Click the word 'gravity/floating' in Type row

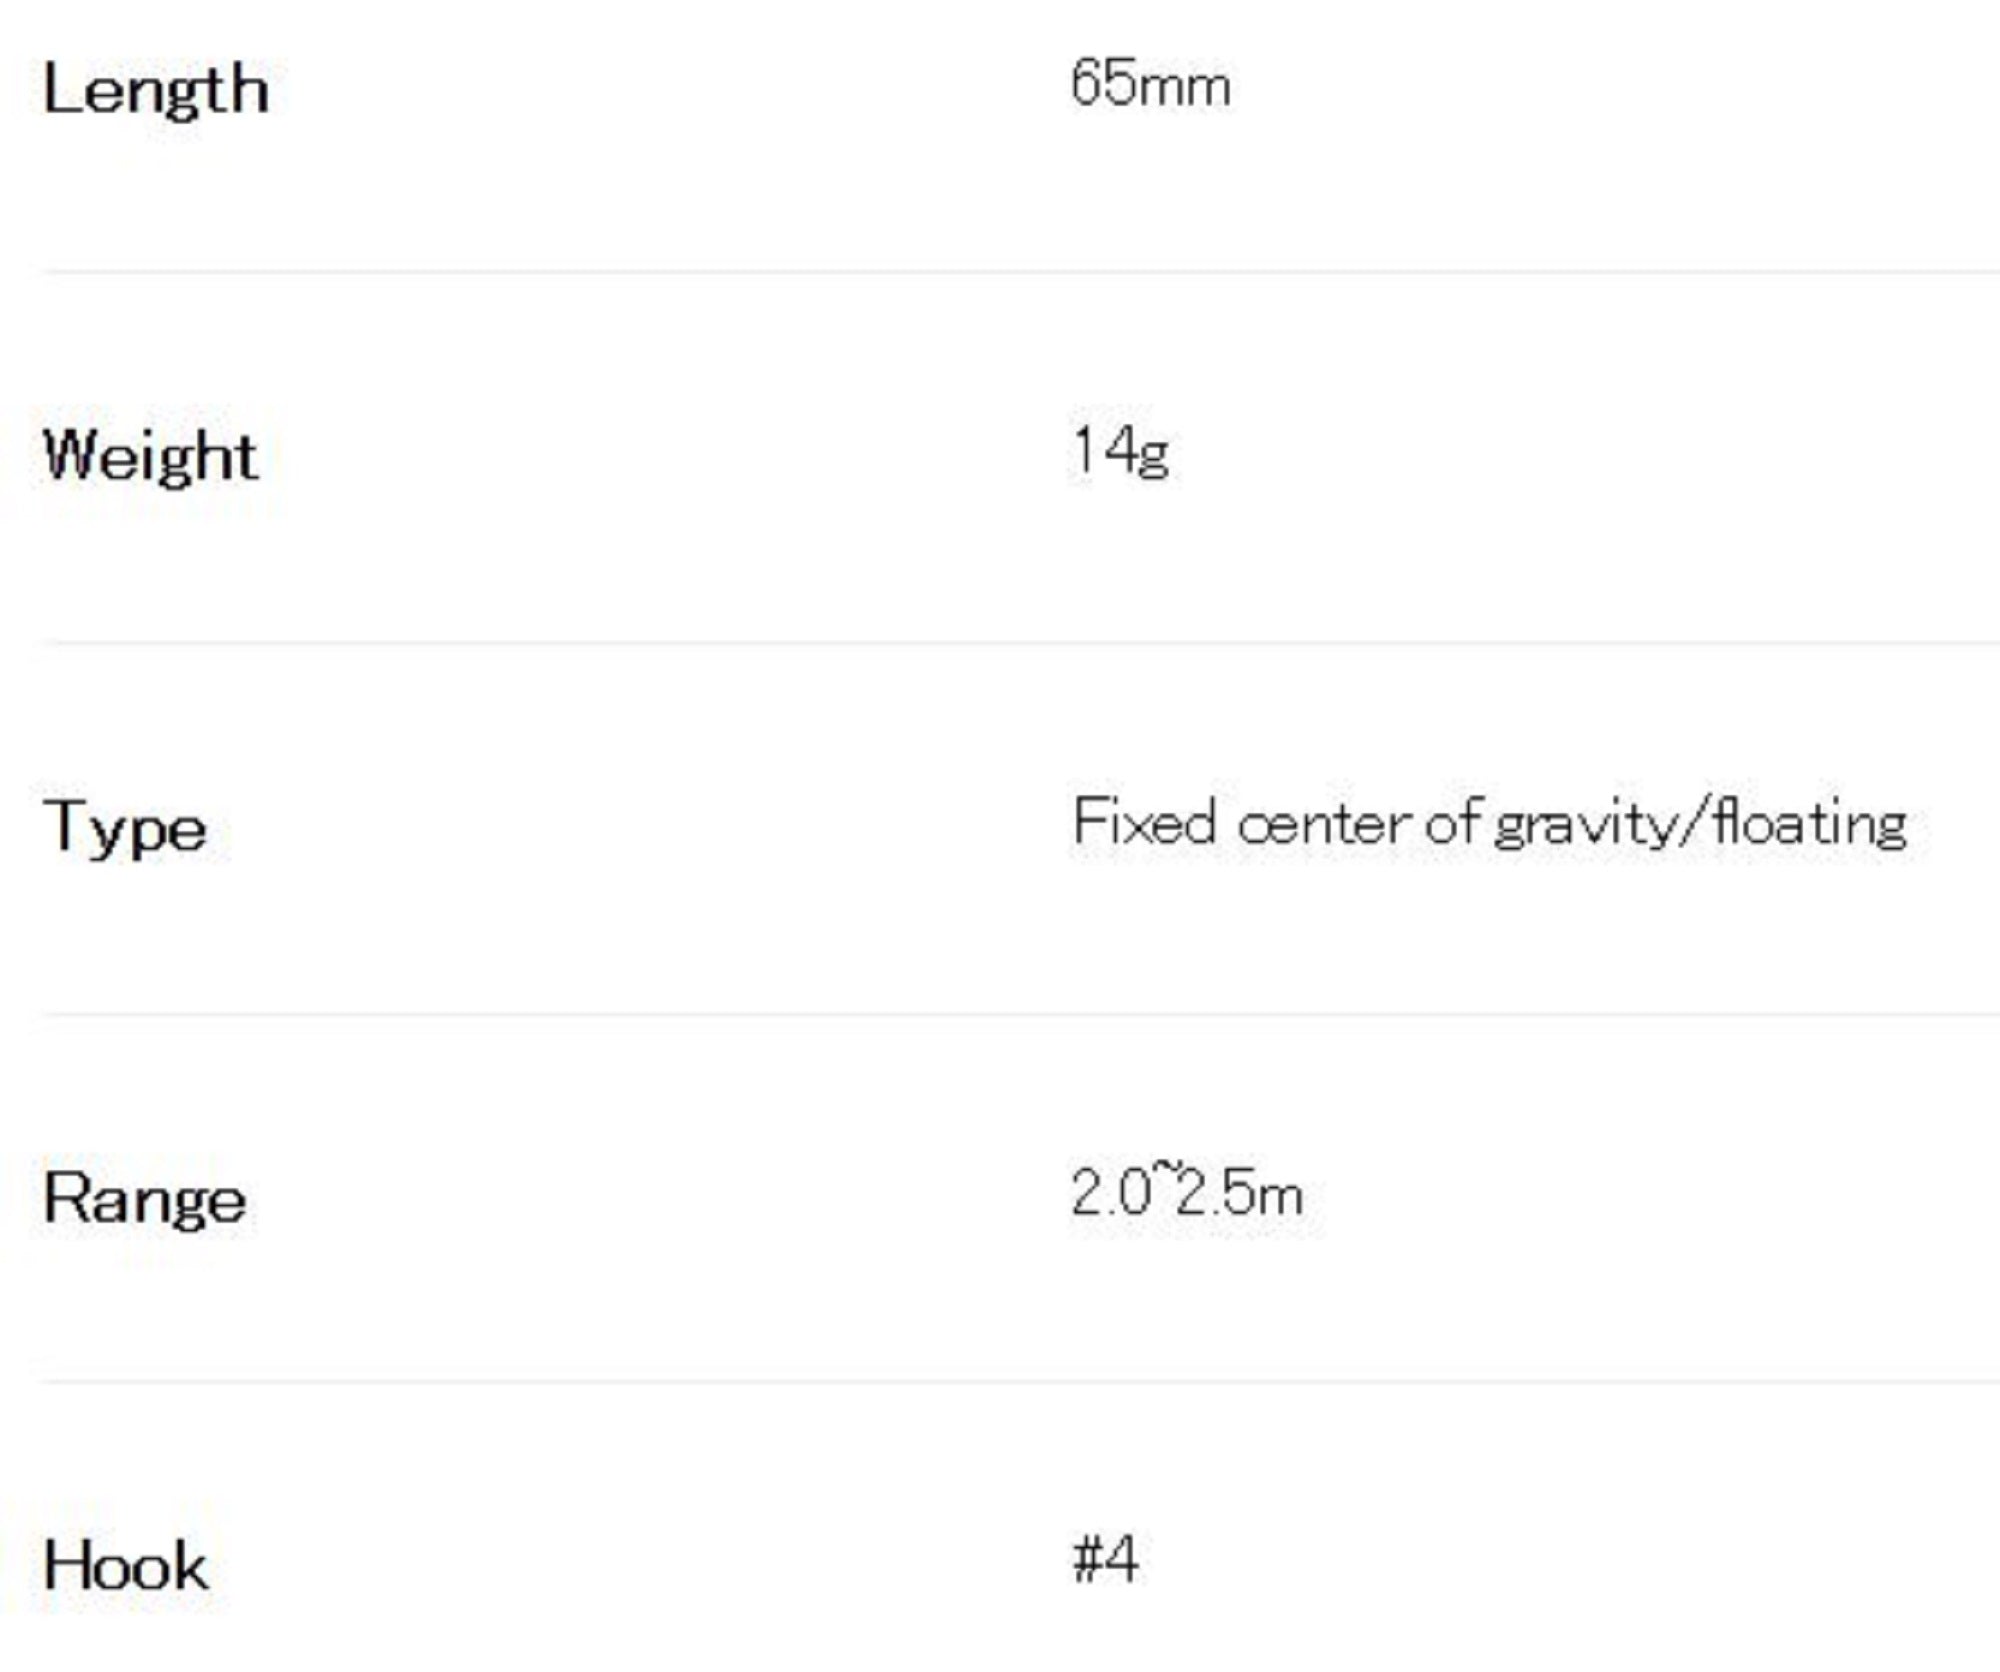point(1700,826)
